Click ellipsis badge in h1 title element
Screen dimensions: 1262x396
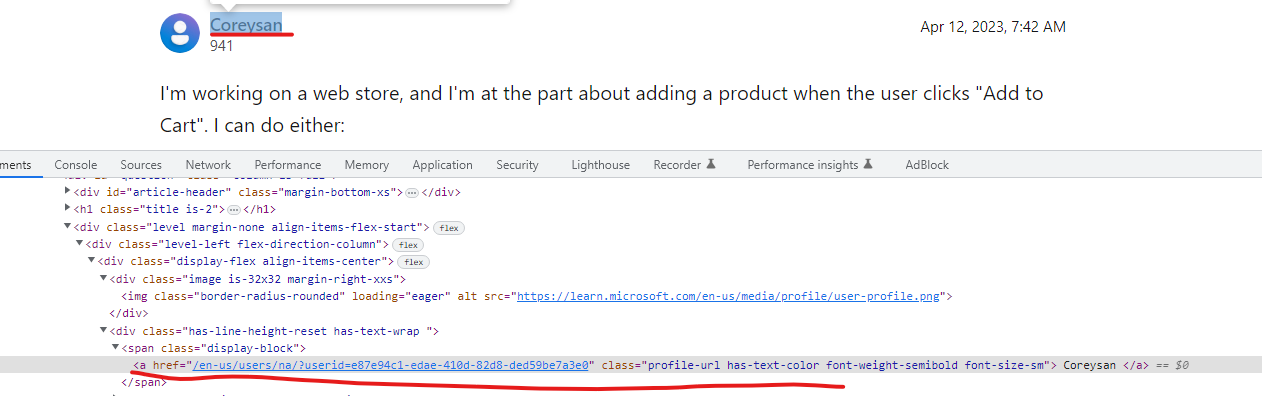click(x=235, y=209)
